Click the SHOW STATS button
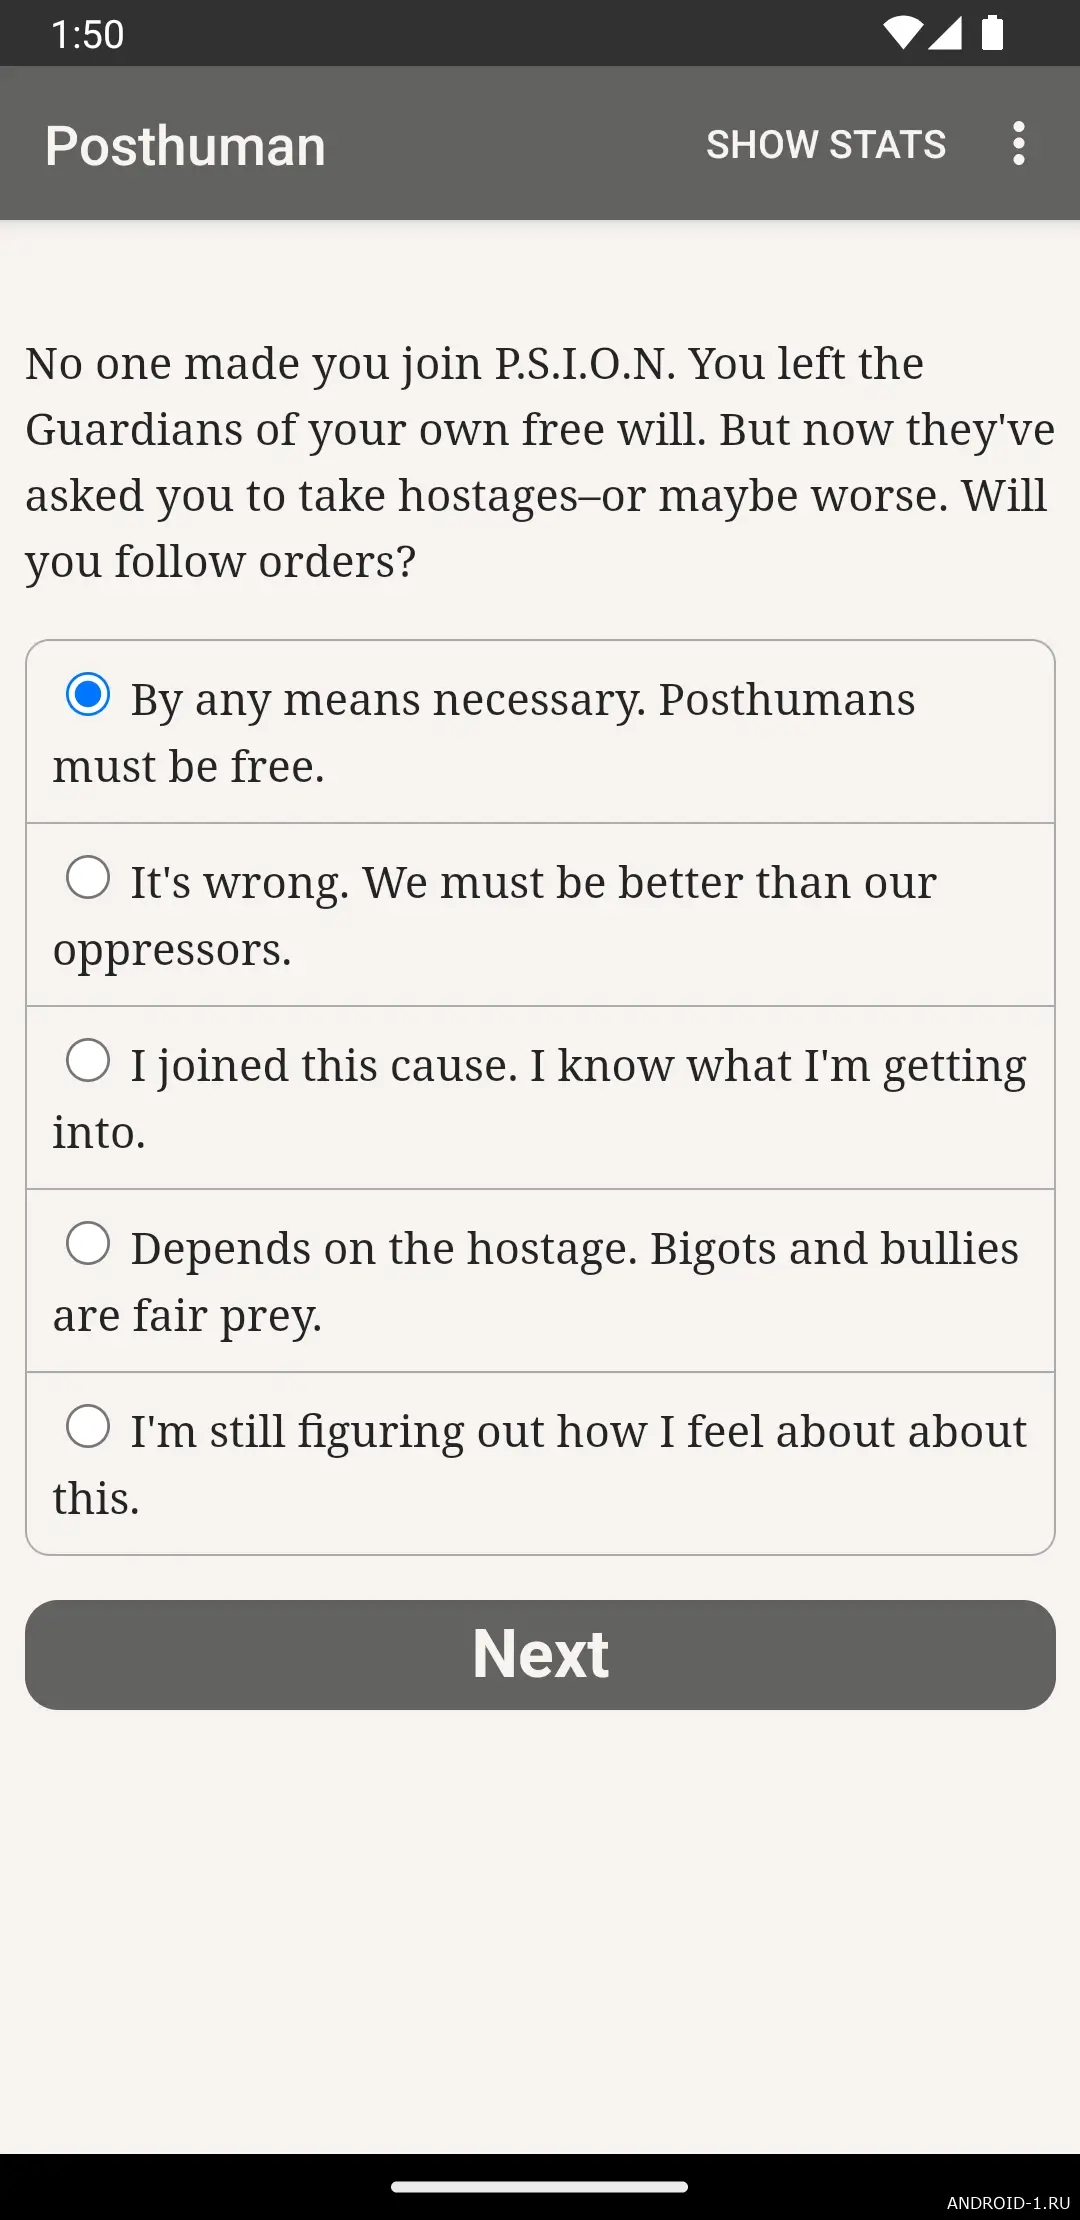This screenshot has height=2220, width=1080. click(x=826, y=145)
